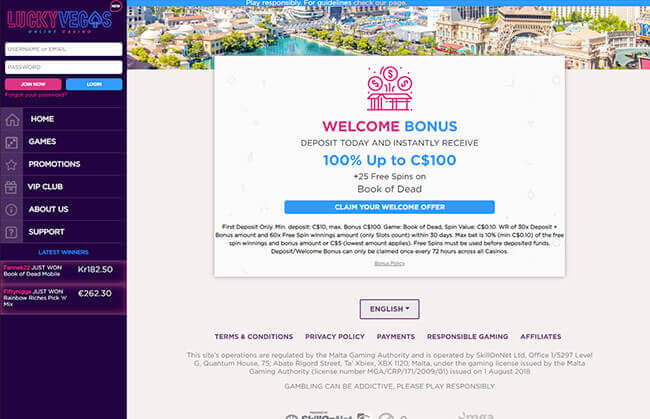Click the 100% Up to C$100 text
The width and height of the screenshot is (650, 419).
coord(389,160)
